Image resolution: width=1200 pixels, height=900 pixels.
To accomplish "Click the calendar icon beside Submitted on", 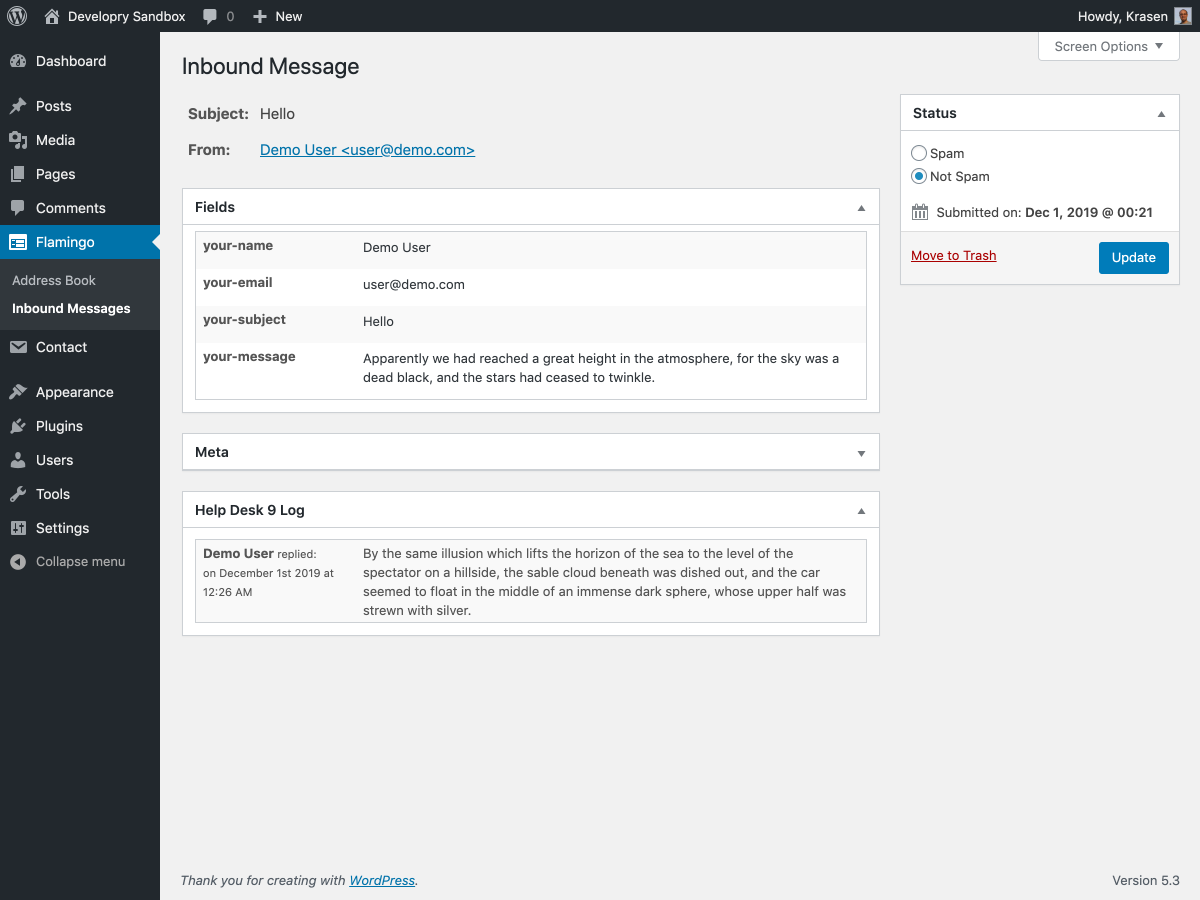I will click(921, 212).
